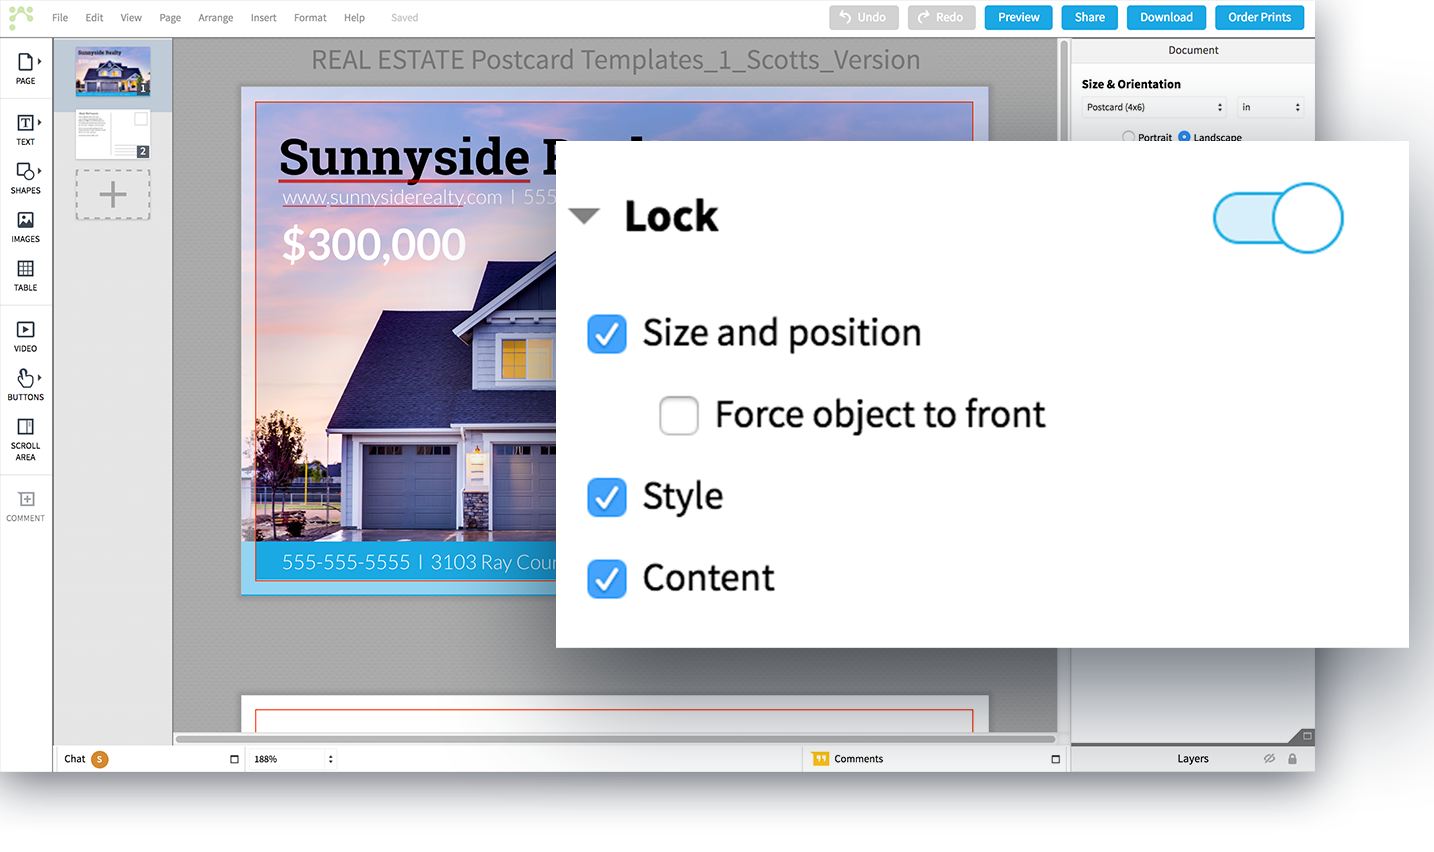Select the Scroll Area tool
The width and height of the screenshot is (1434, 852).
(26, 438)
